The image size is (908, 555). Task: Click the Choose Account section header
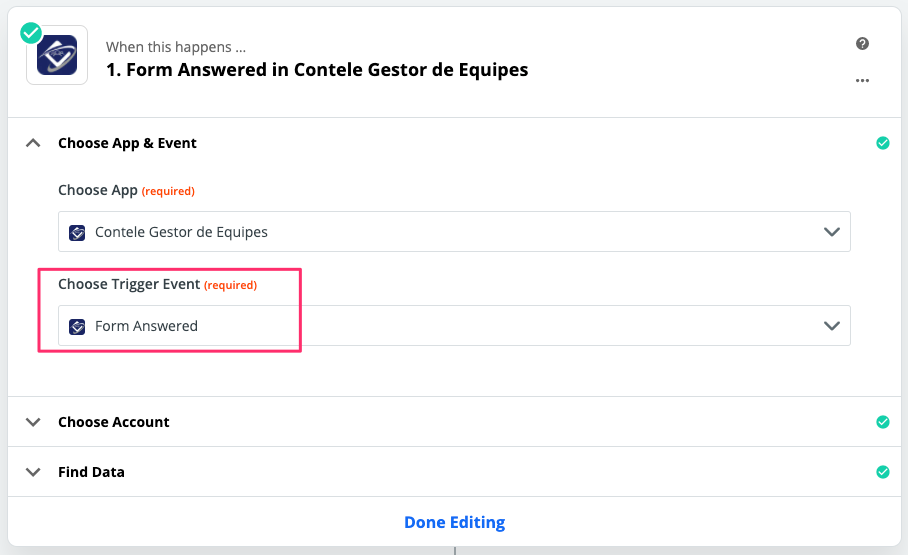(x=114, y=422)
